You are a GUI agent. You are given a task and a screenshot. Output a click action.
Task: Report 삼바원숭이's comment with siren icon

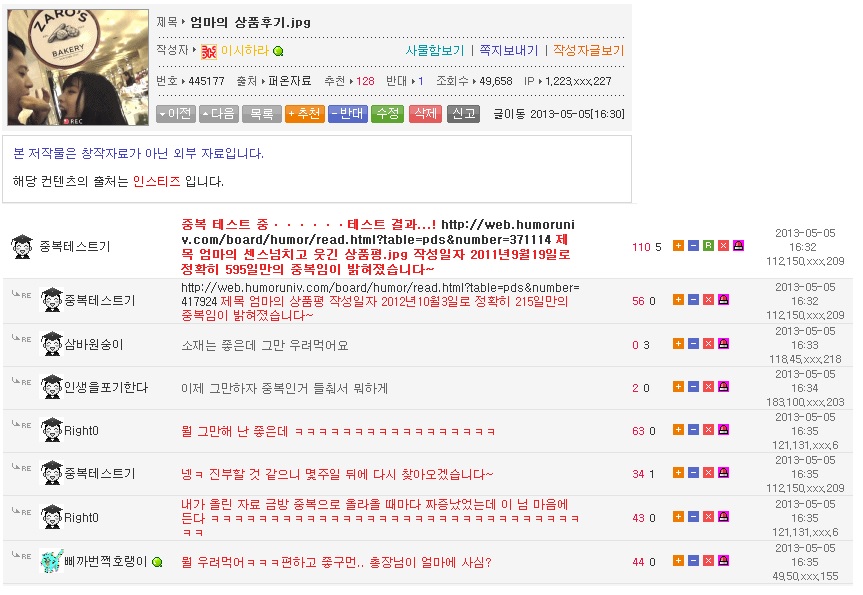pyautogui.click(x=724, y=344)
